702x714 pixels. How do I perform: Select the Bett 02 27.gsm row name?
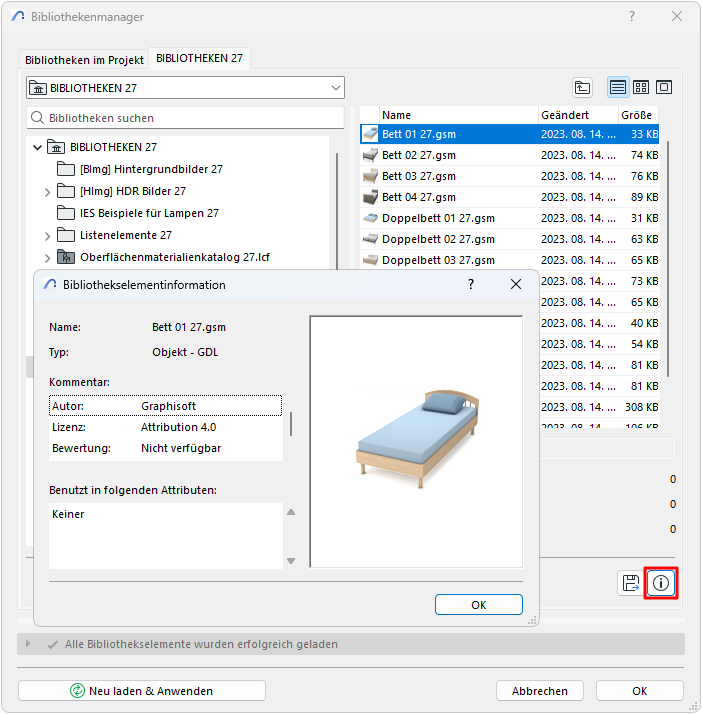pyautogui.click(x=419, y=155)
